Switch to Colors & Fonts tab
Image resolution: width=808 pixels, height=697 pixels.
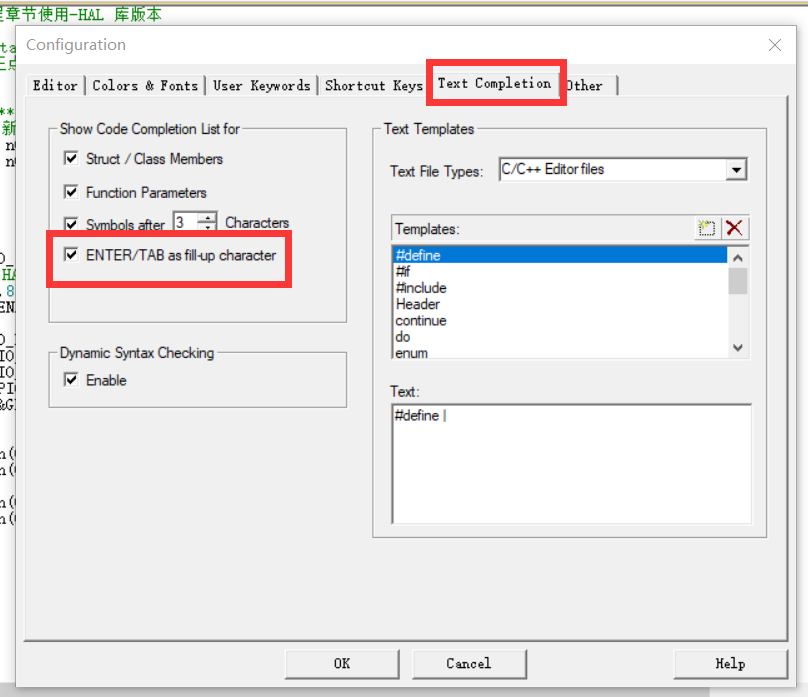point(145,86)
